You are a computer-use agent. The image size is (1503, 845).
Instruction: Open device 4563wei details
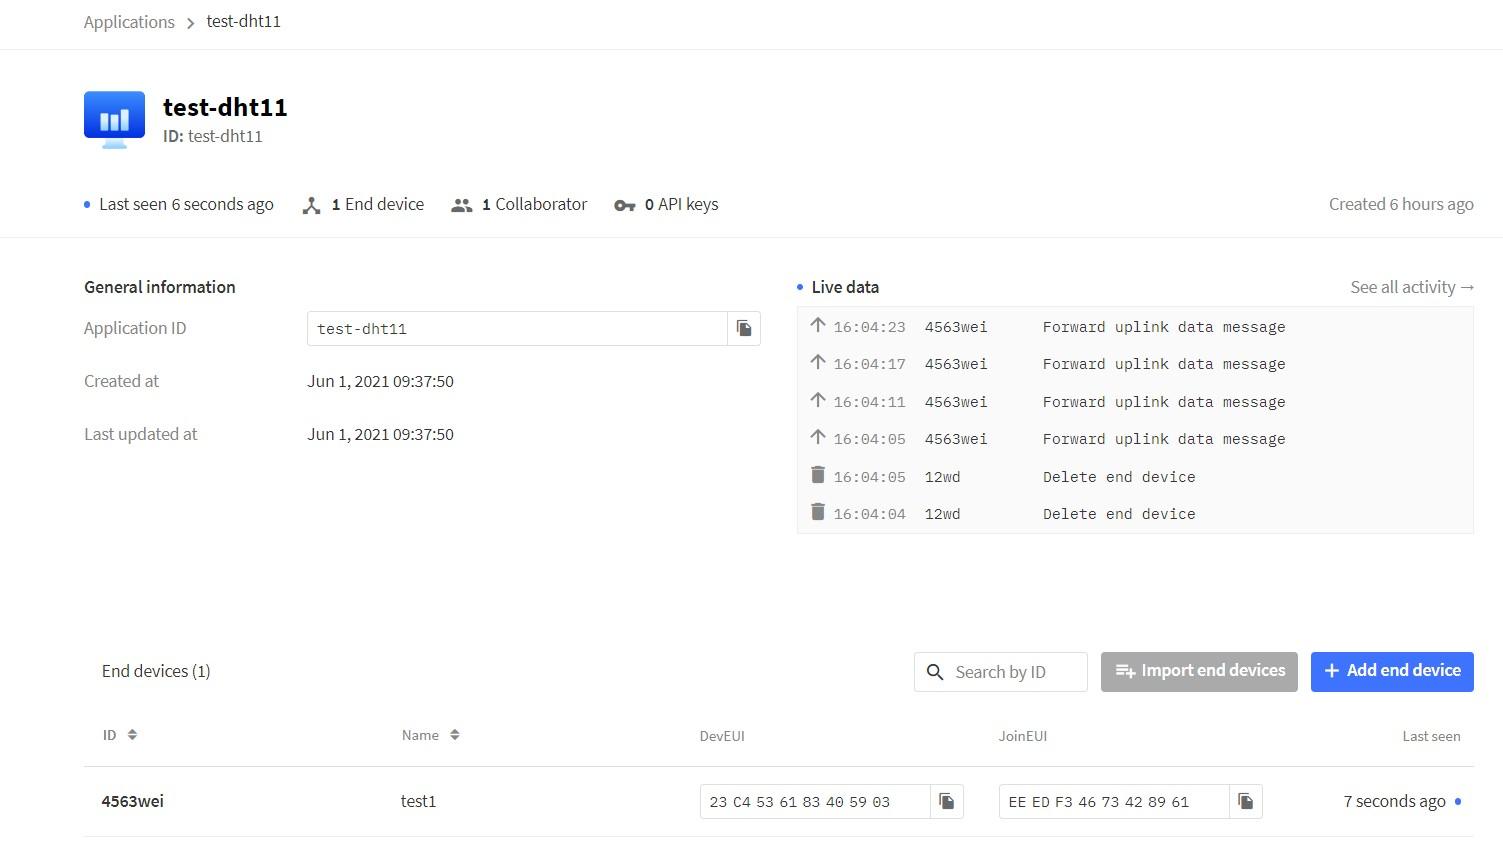tap(132, 801)
